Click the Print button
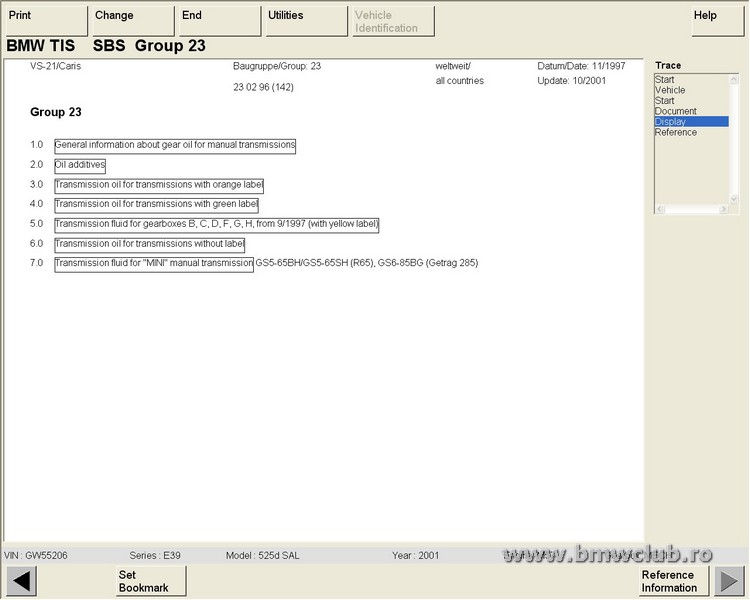This screenshot has width=750, height=600. click(46, 21)
